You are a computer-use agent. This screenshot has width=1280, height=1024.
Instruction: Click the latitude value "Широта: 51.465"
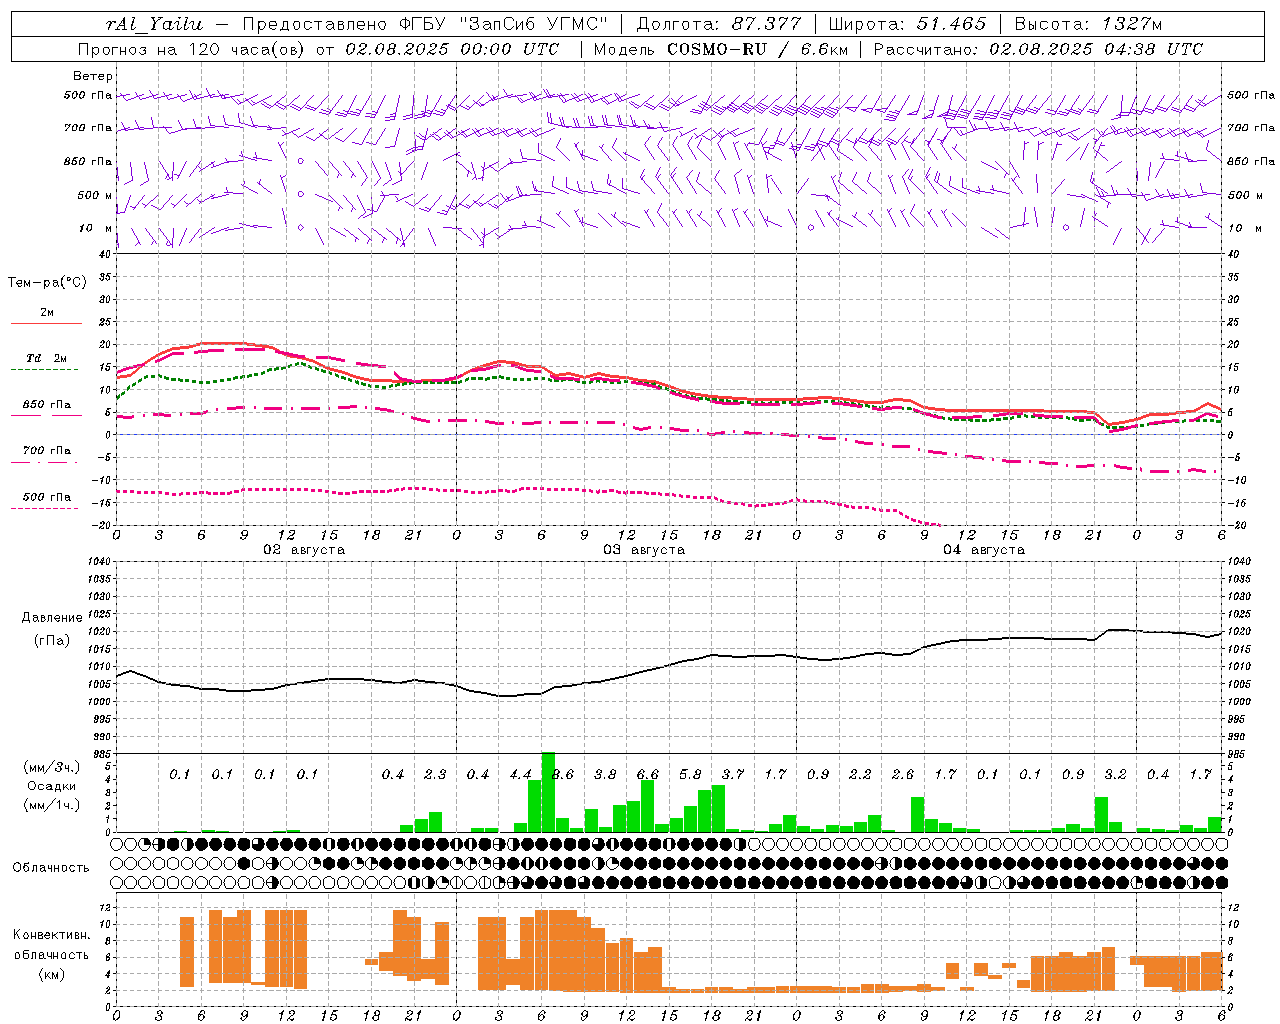tap(907, 24)
